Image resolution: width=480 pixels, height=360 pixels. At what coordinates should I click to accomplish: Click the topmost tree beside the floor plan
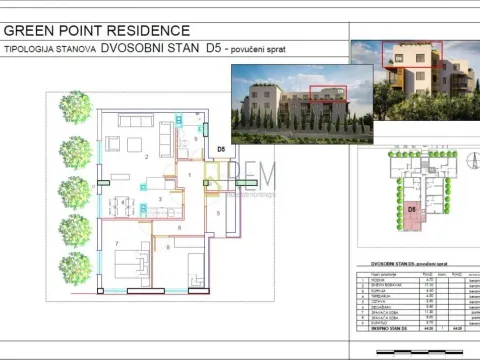75,107
